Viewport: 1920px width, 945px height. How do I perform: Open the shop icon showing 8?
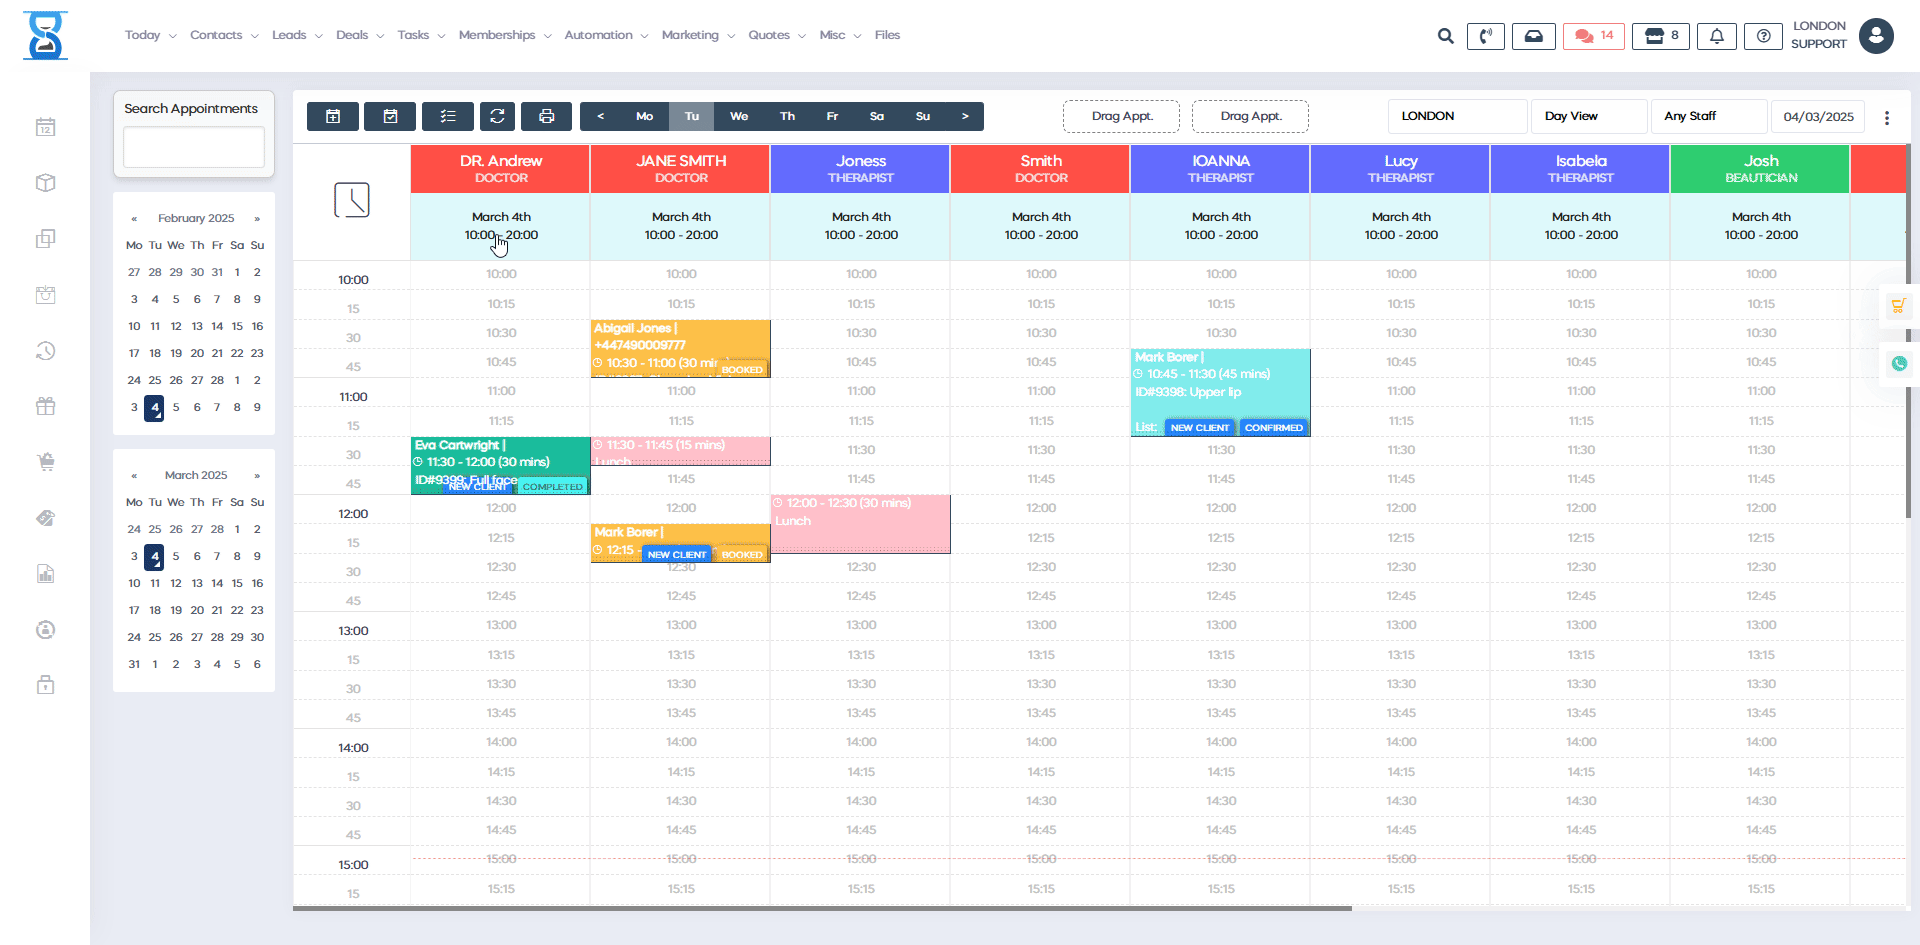click(x=1660, y=35)
